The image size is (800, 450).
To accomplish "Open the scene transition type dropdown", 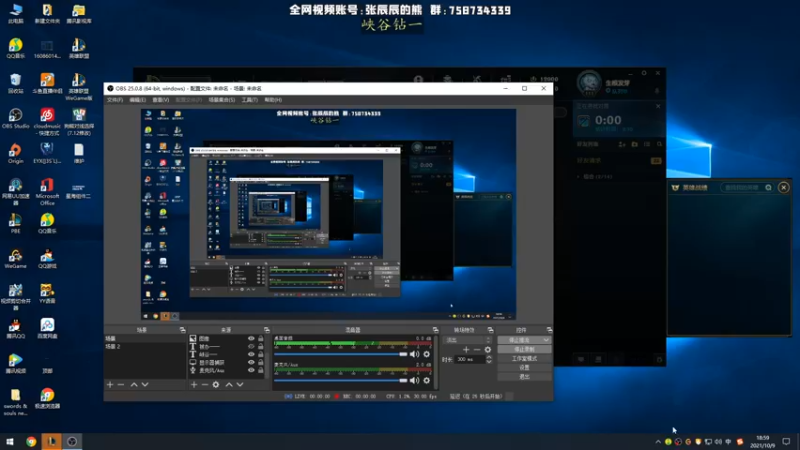I will 468,340.
